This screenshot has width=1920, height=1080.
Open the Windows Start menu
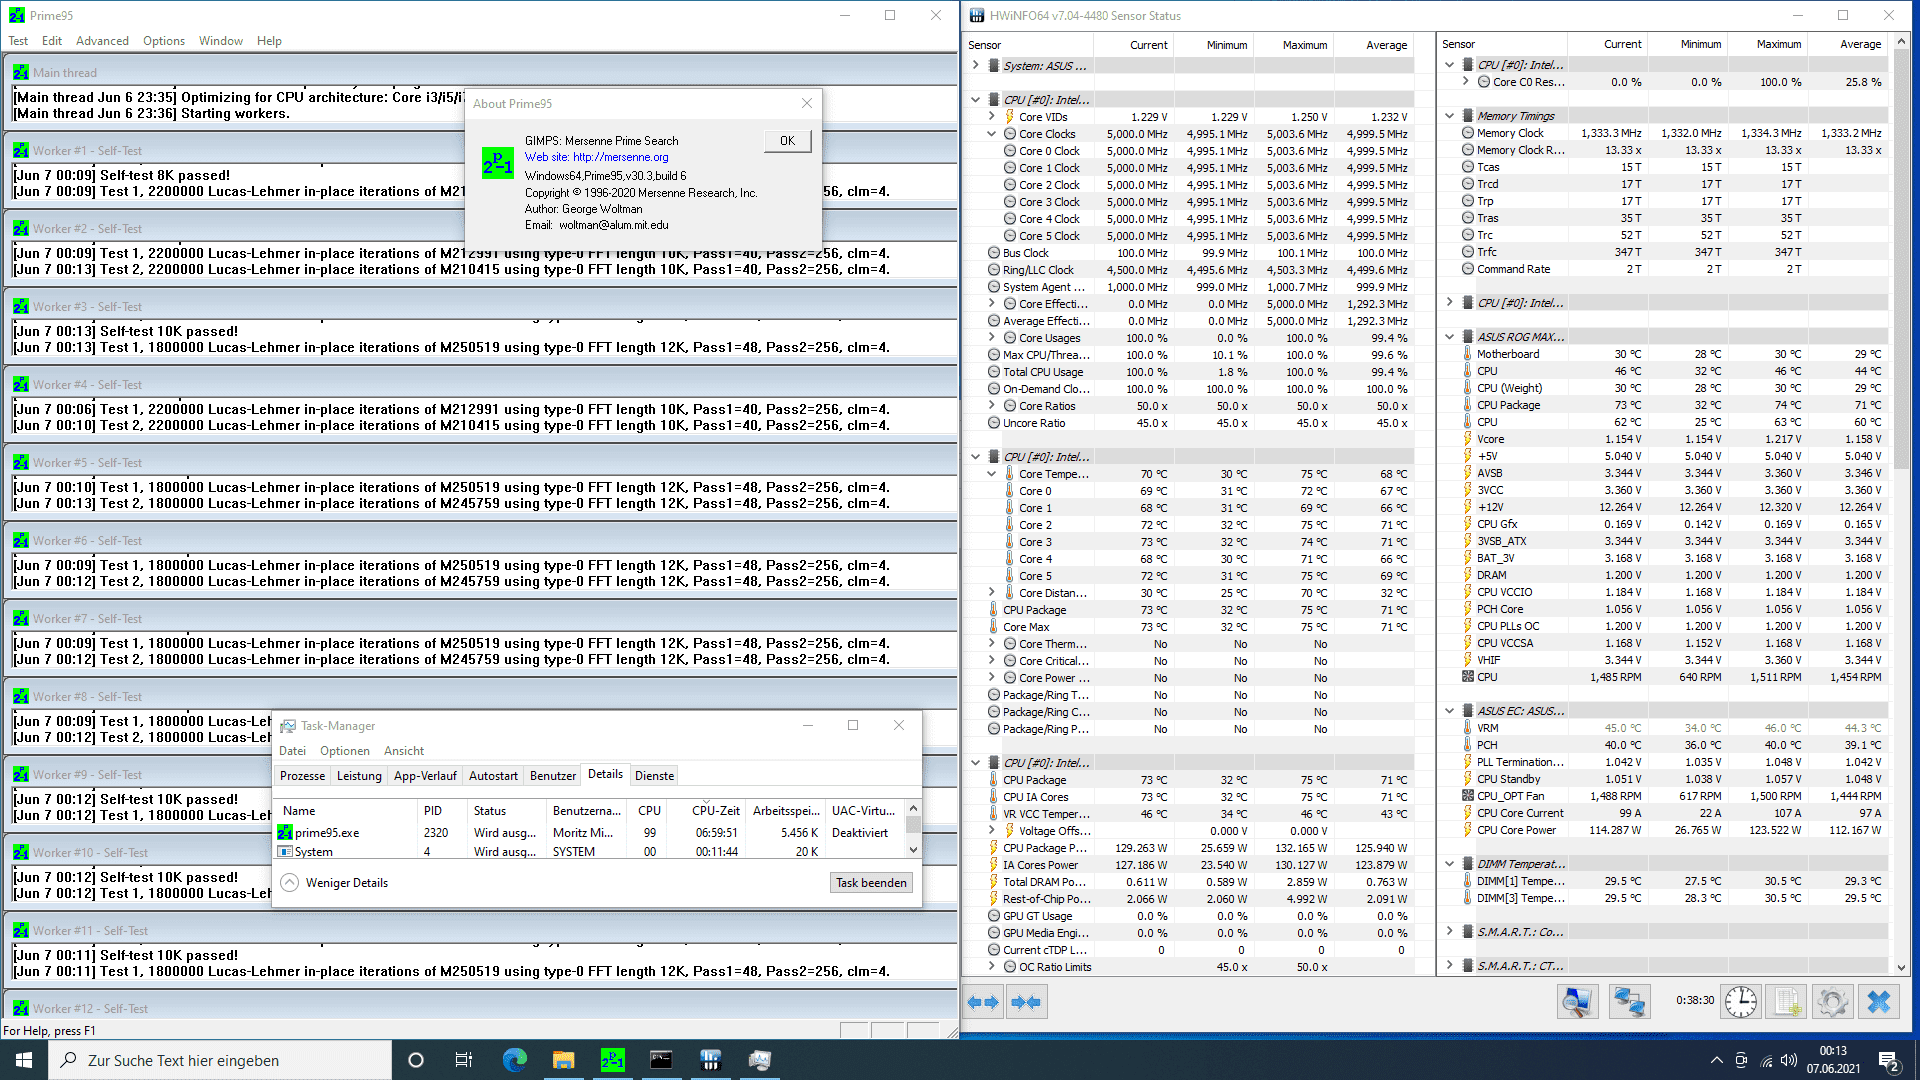click(24, 1060)
